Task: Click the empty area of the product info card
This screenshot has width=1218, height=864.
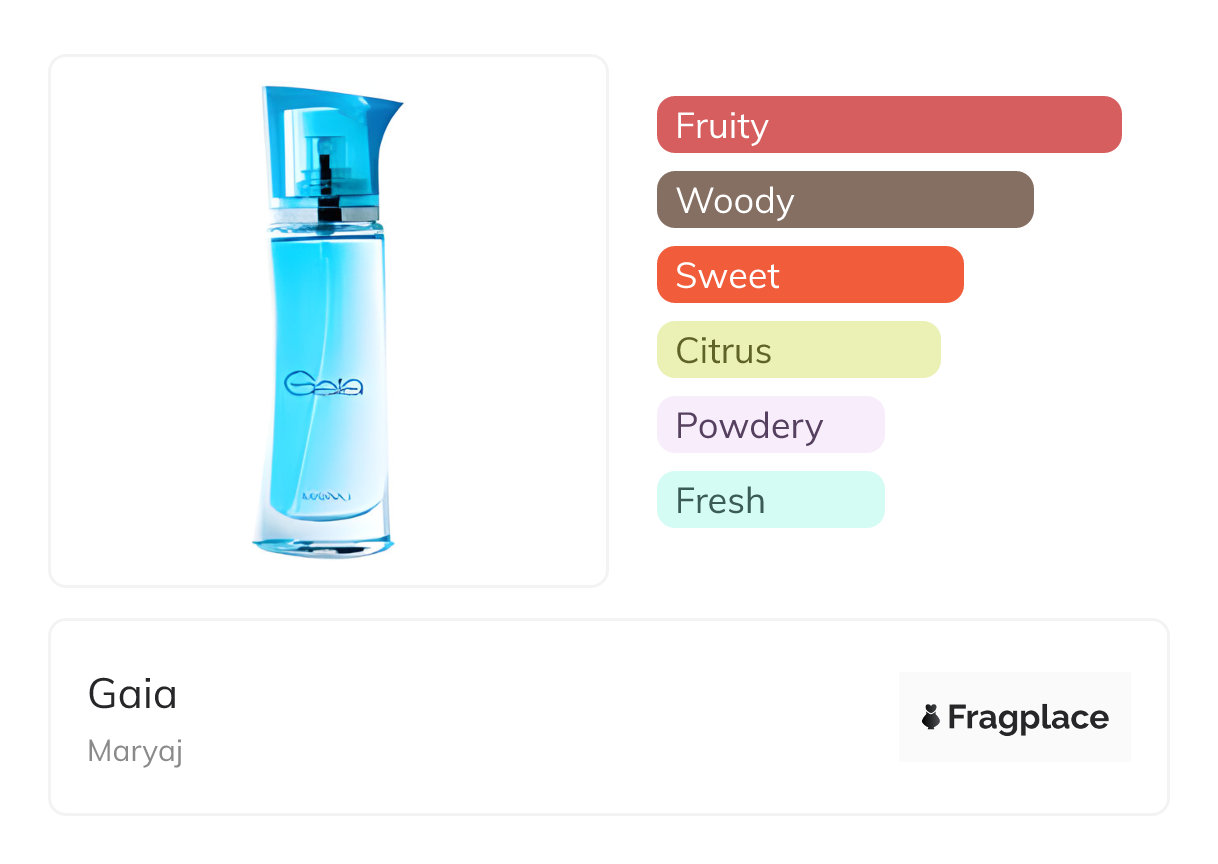Action: [540, 717]
